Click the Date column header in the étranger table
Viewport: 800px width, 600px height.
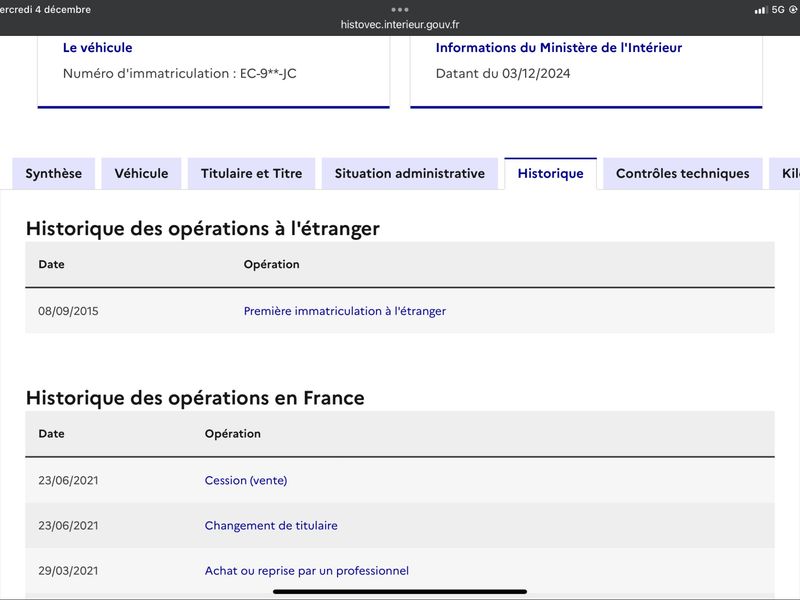pyautogui.click(x=52, y=264)
